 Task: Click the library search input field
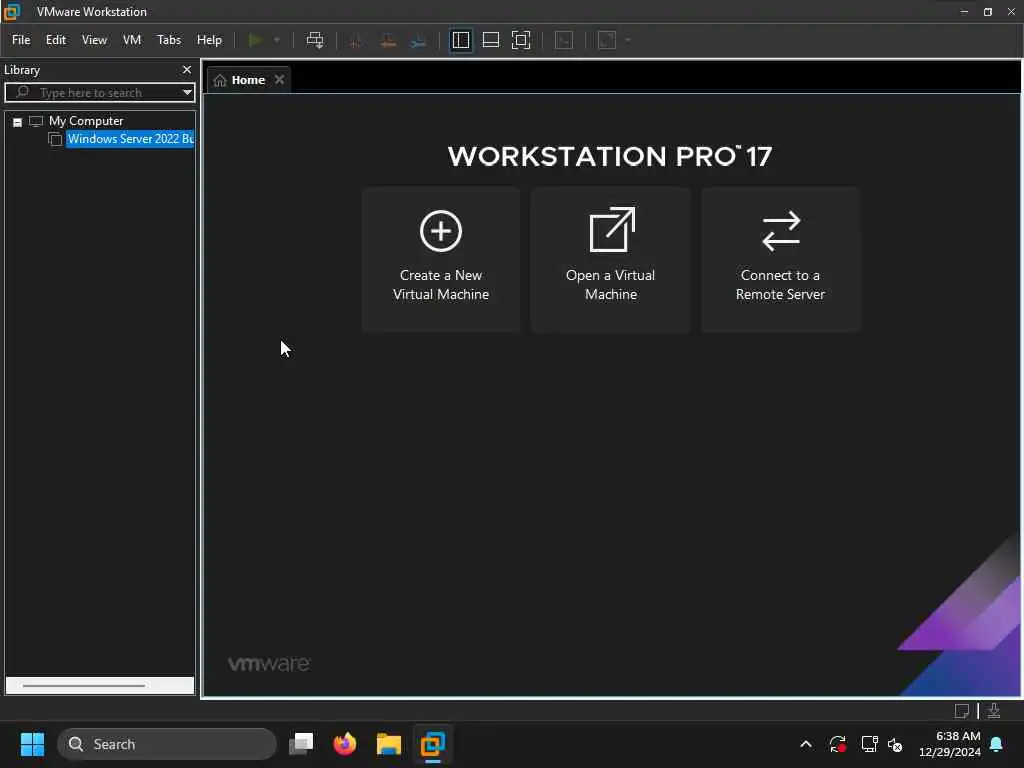point(98,93)
